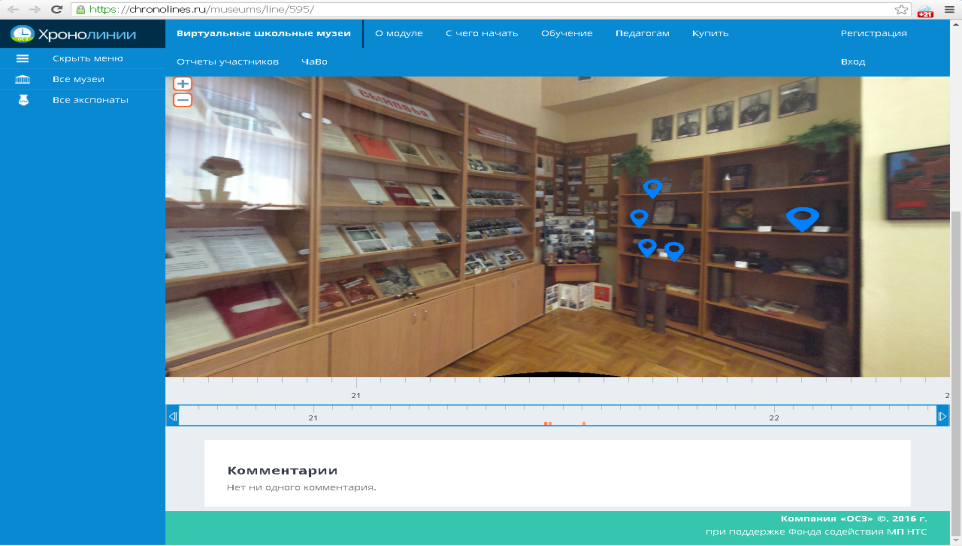Click the large blue map pin marker
This screenshot has height=546, width=962.
coord(802,219)
